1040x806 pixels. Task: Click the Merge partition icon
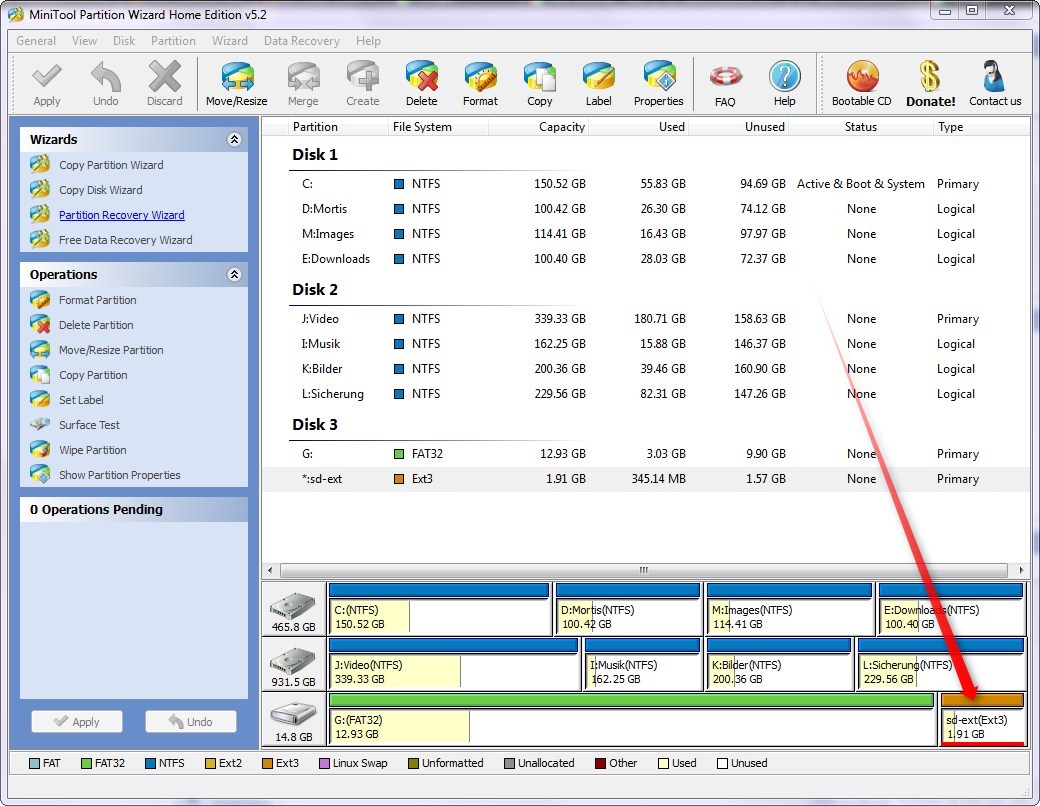[x=303, y=84]
